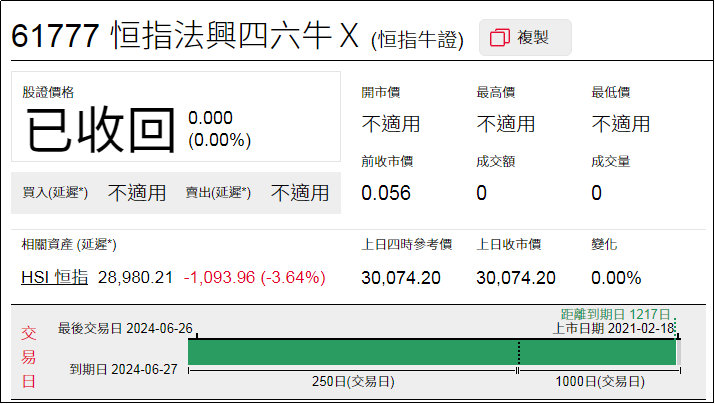Click the 1000日(交易日) scale label

[600, 381]
